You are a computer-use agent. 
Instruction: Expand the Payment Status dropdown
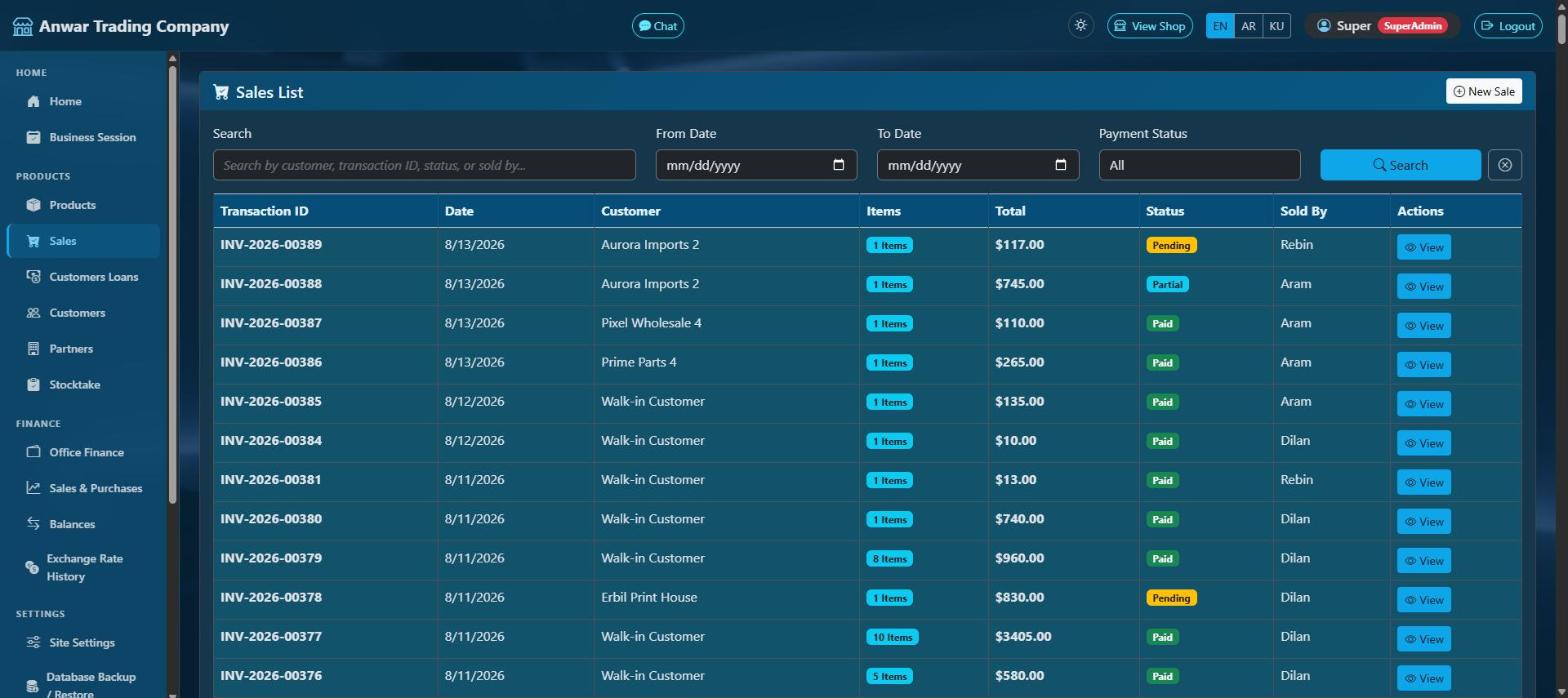[x=1199, y=165]
